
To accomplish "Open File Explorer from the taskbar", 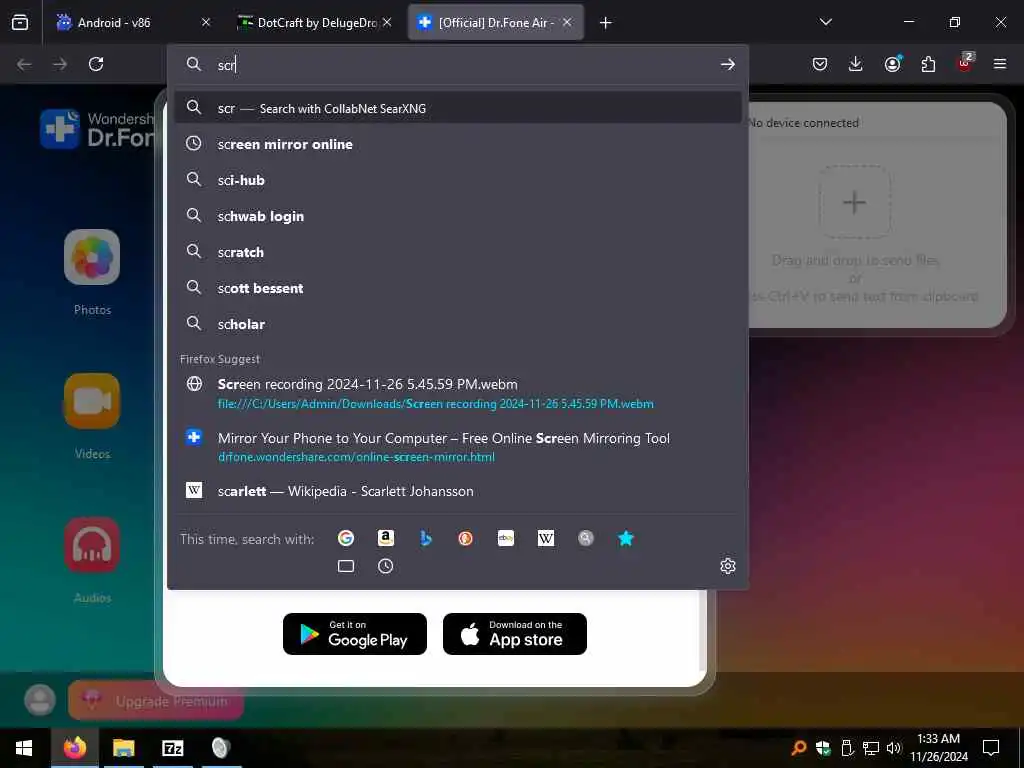I will coord(123,748).
